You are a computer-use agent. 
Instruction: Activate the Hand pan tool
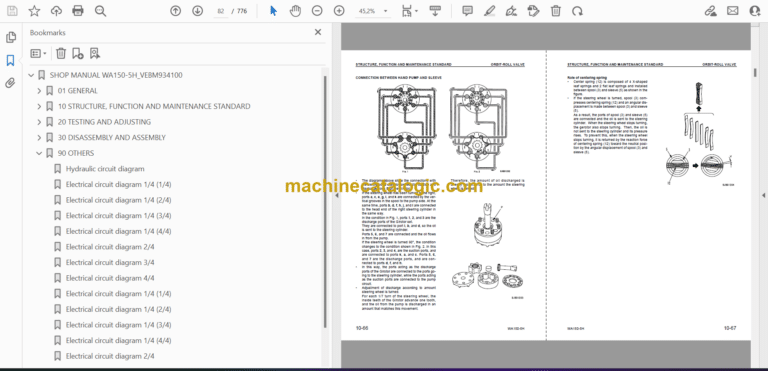click(x=295, y=11)
